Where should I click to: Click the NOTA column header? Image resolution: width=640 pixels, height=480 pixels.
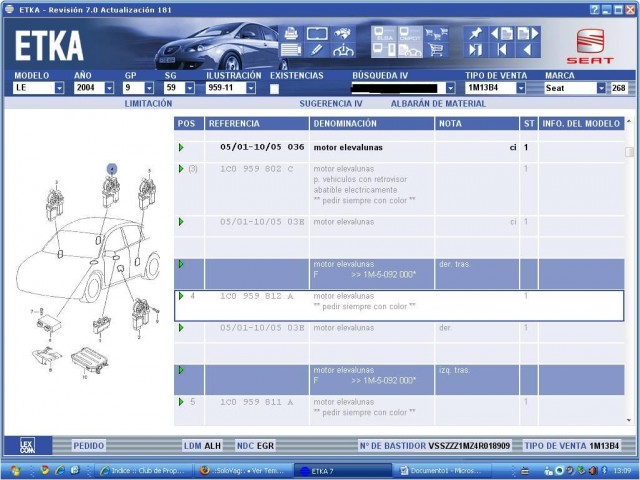(477, 124)
